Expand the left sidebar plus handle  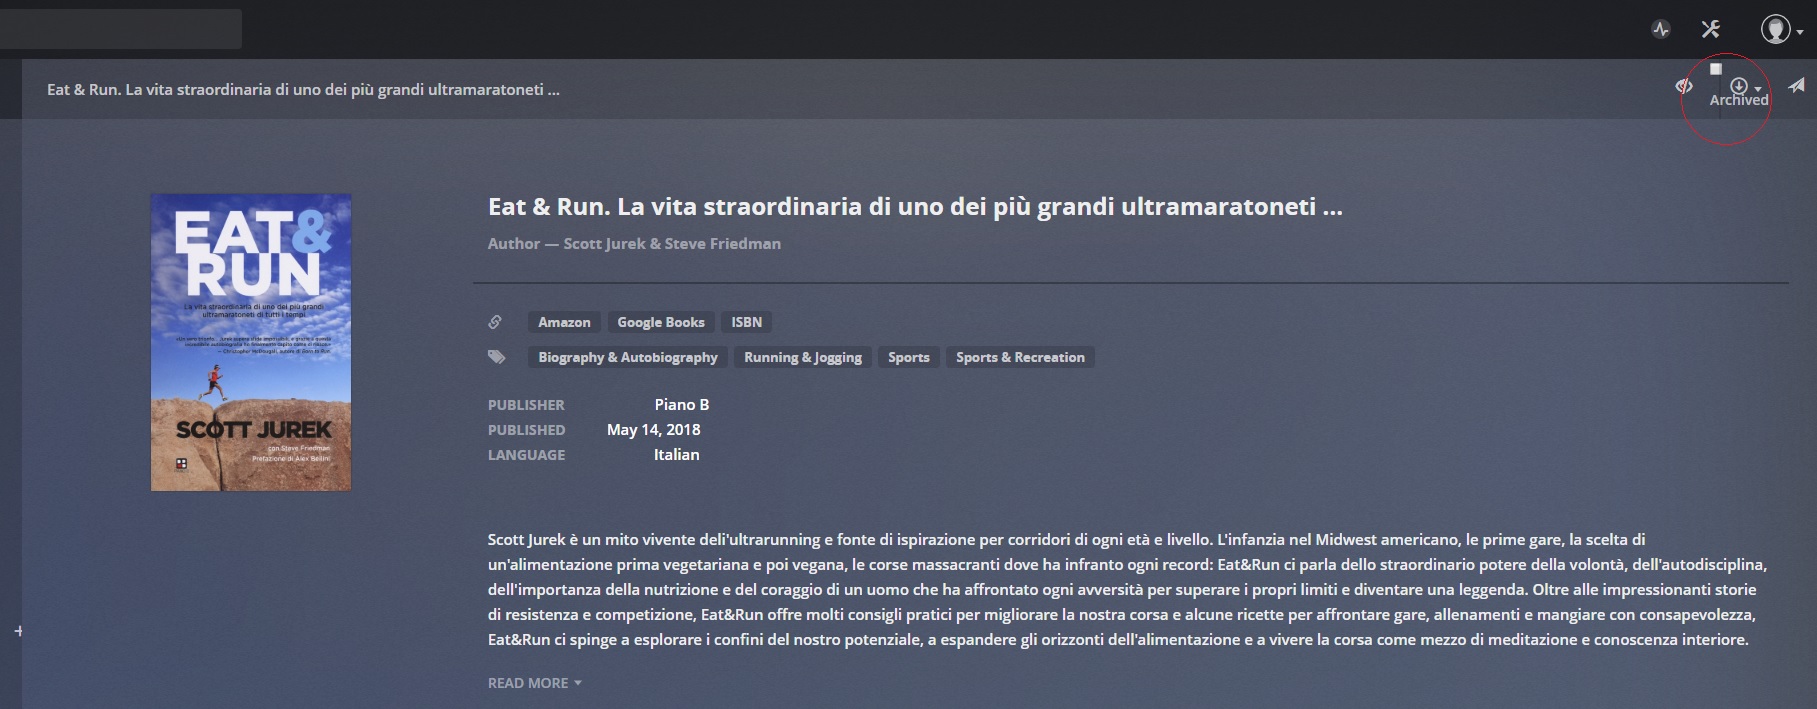tap(18, 631)
